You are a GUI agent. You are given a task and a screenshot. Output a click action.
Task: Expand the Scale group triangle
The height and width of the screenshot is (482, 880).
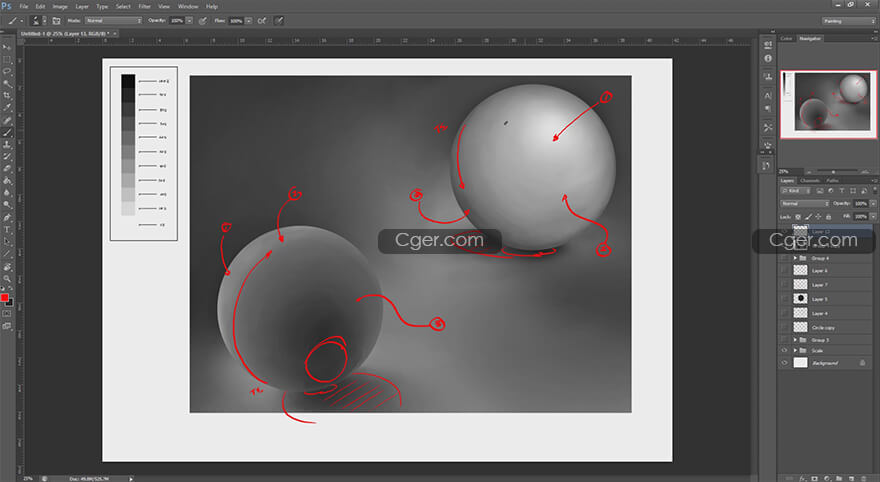pyautogui.click(x=795, y=350)
